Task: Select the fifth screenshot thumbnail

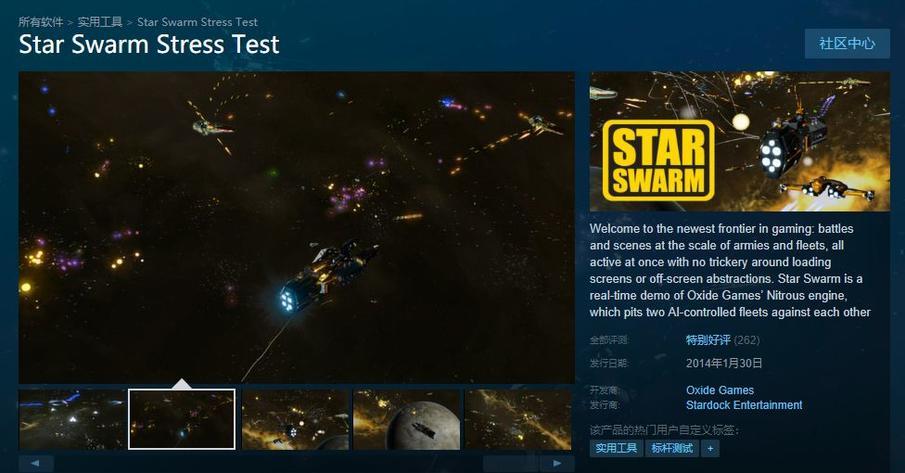Action: 518,419
